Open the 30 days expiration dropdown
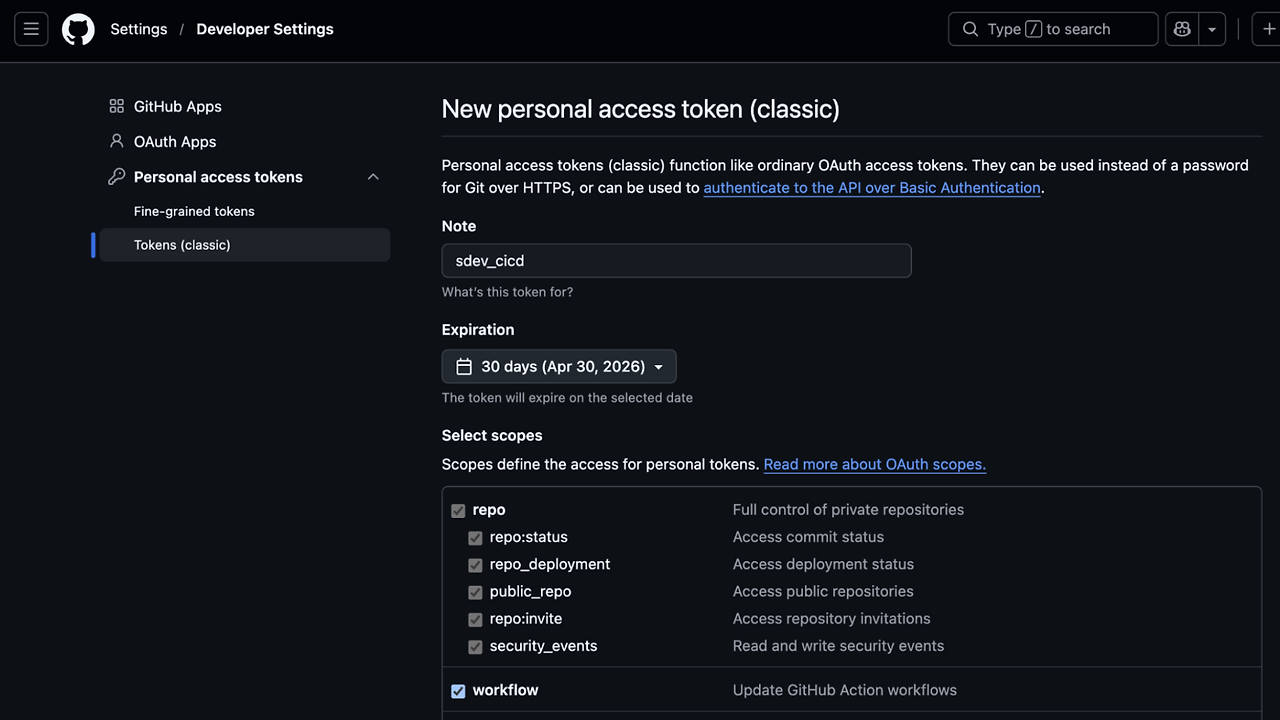This screenshot has width=1280, height=720. click(x=559, y=367)
